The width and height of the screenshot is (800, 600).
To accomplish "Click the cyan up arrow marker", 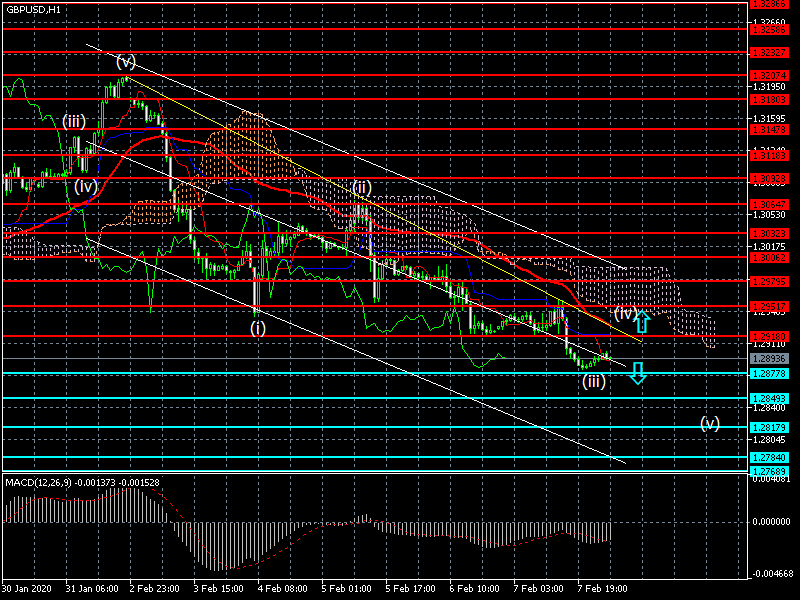I will 641,321.
